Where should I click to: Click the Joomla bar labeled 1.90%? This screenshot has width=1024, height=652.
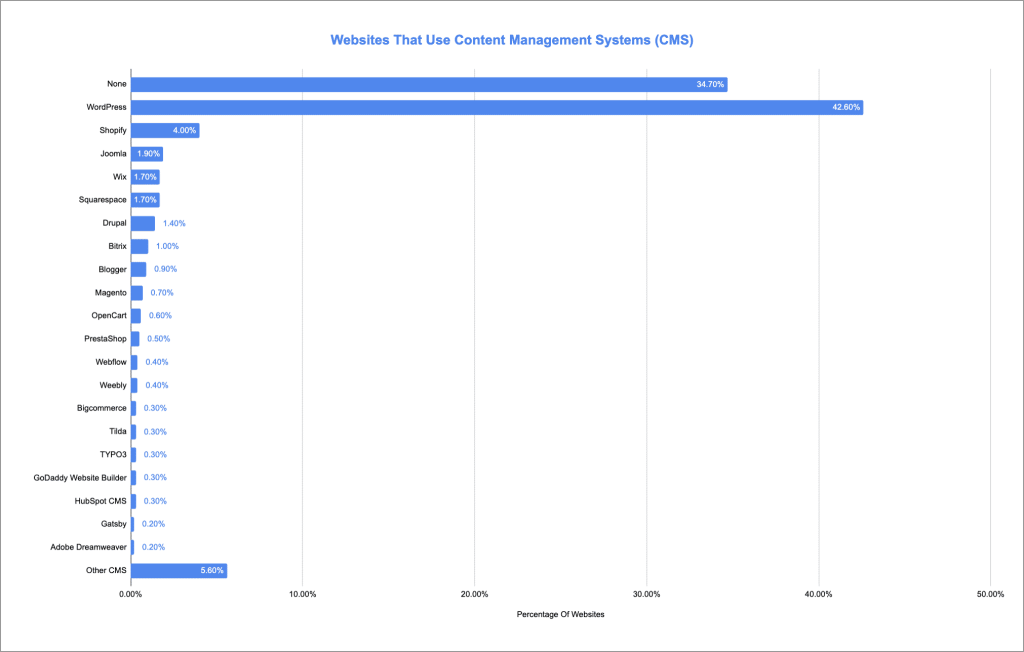147,154
